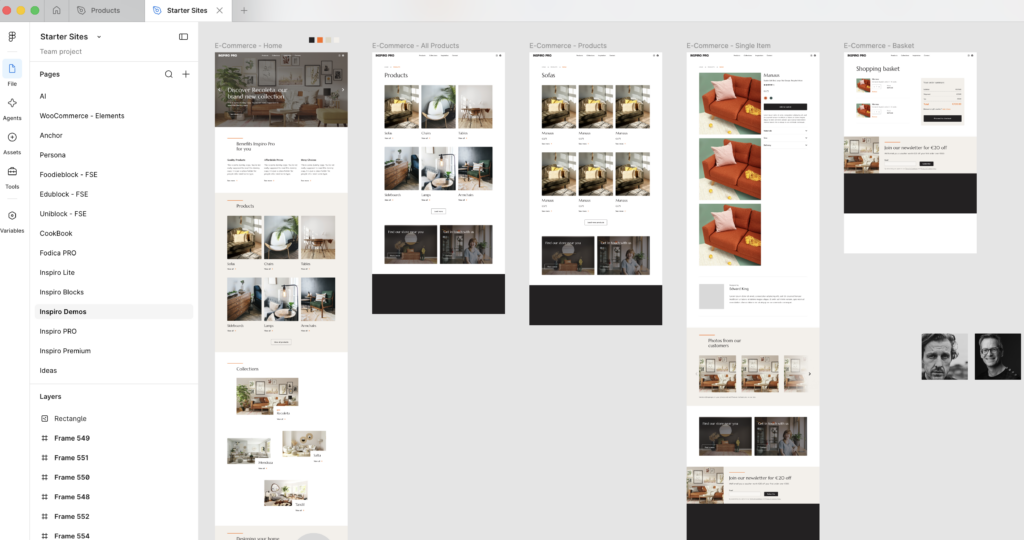Click the home icon in tab bar
This screenshot has height=540, width=1024.
(x=56, y=10)
